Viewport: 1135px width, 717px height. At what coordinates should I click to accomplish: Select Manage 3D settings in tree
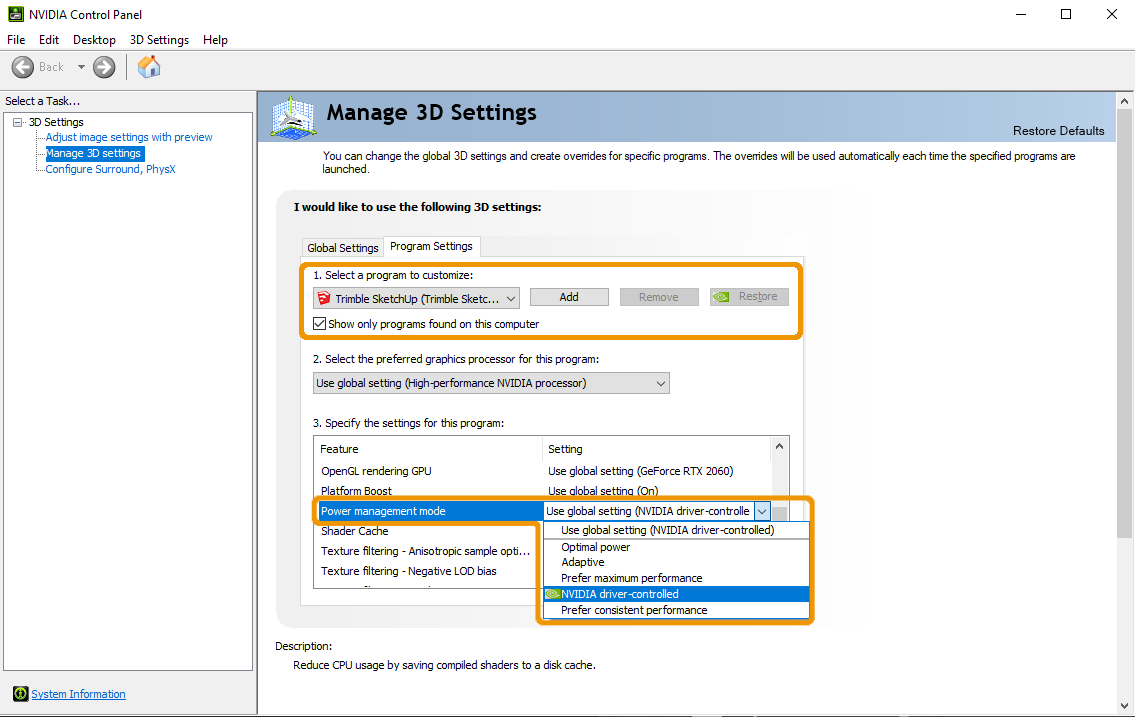click(x=93, y=153)
